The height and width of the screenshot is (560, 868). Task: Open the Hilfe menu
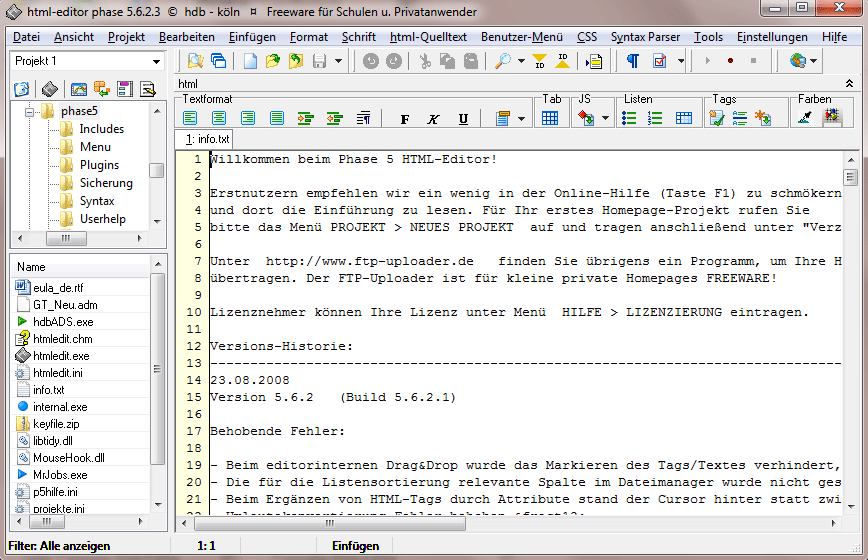click(834, 37)
